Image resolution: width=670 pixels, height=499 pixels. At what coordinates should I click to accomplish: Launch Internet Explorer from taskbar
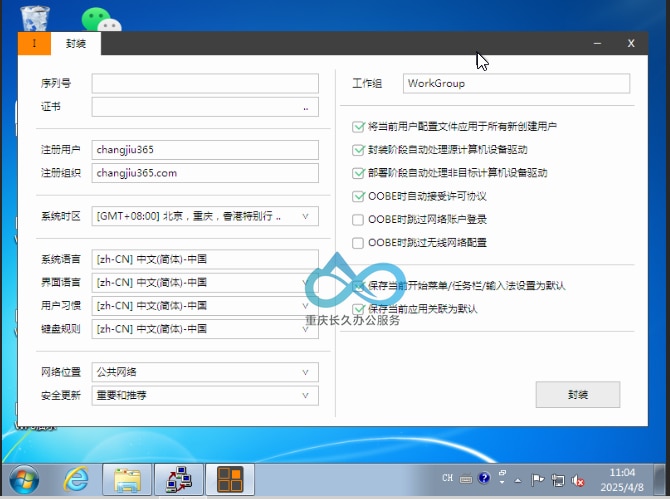76,479
